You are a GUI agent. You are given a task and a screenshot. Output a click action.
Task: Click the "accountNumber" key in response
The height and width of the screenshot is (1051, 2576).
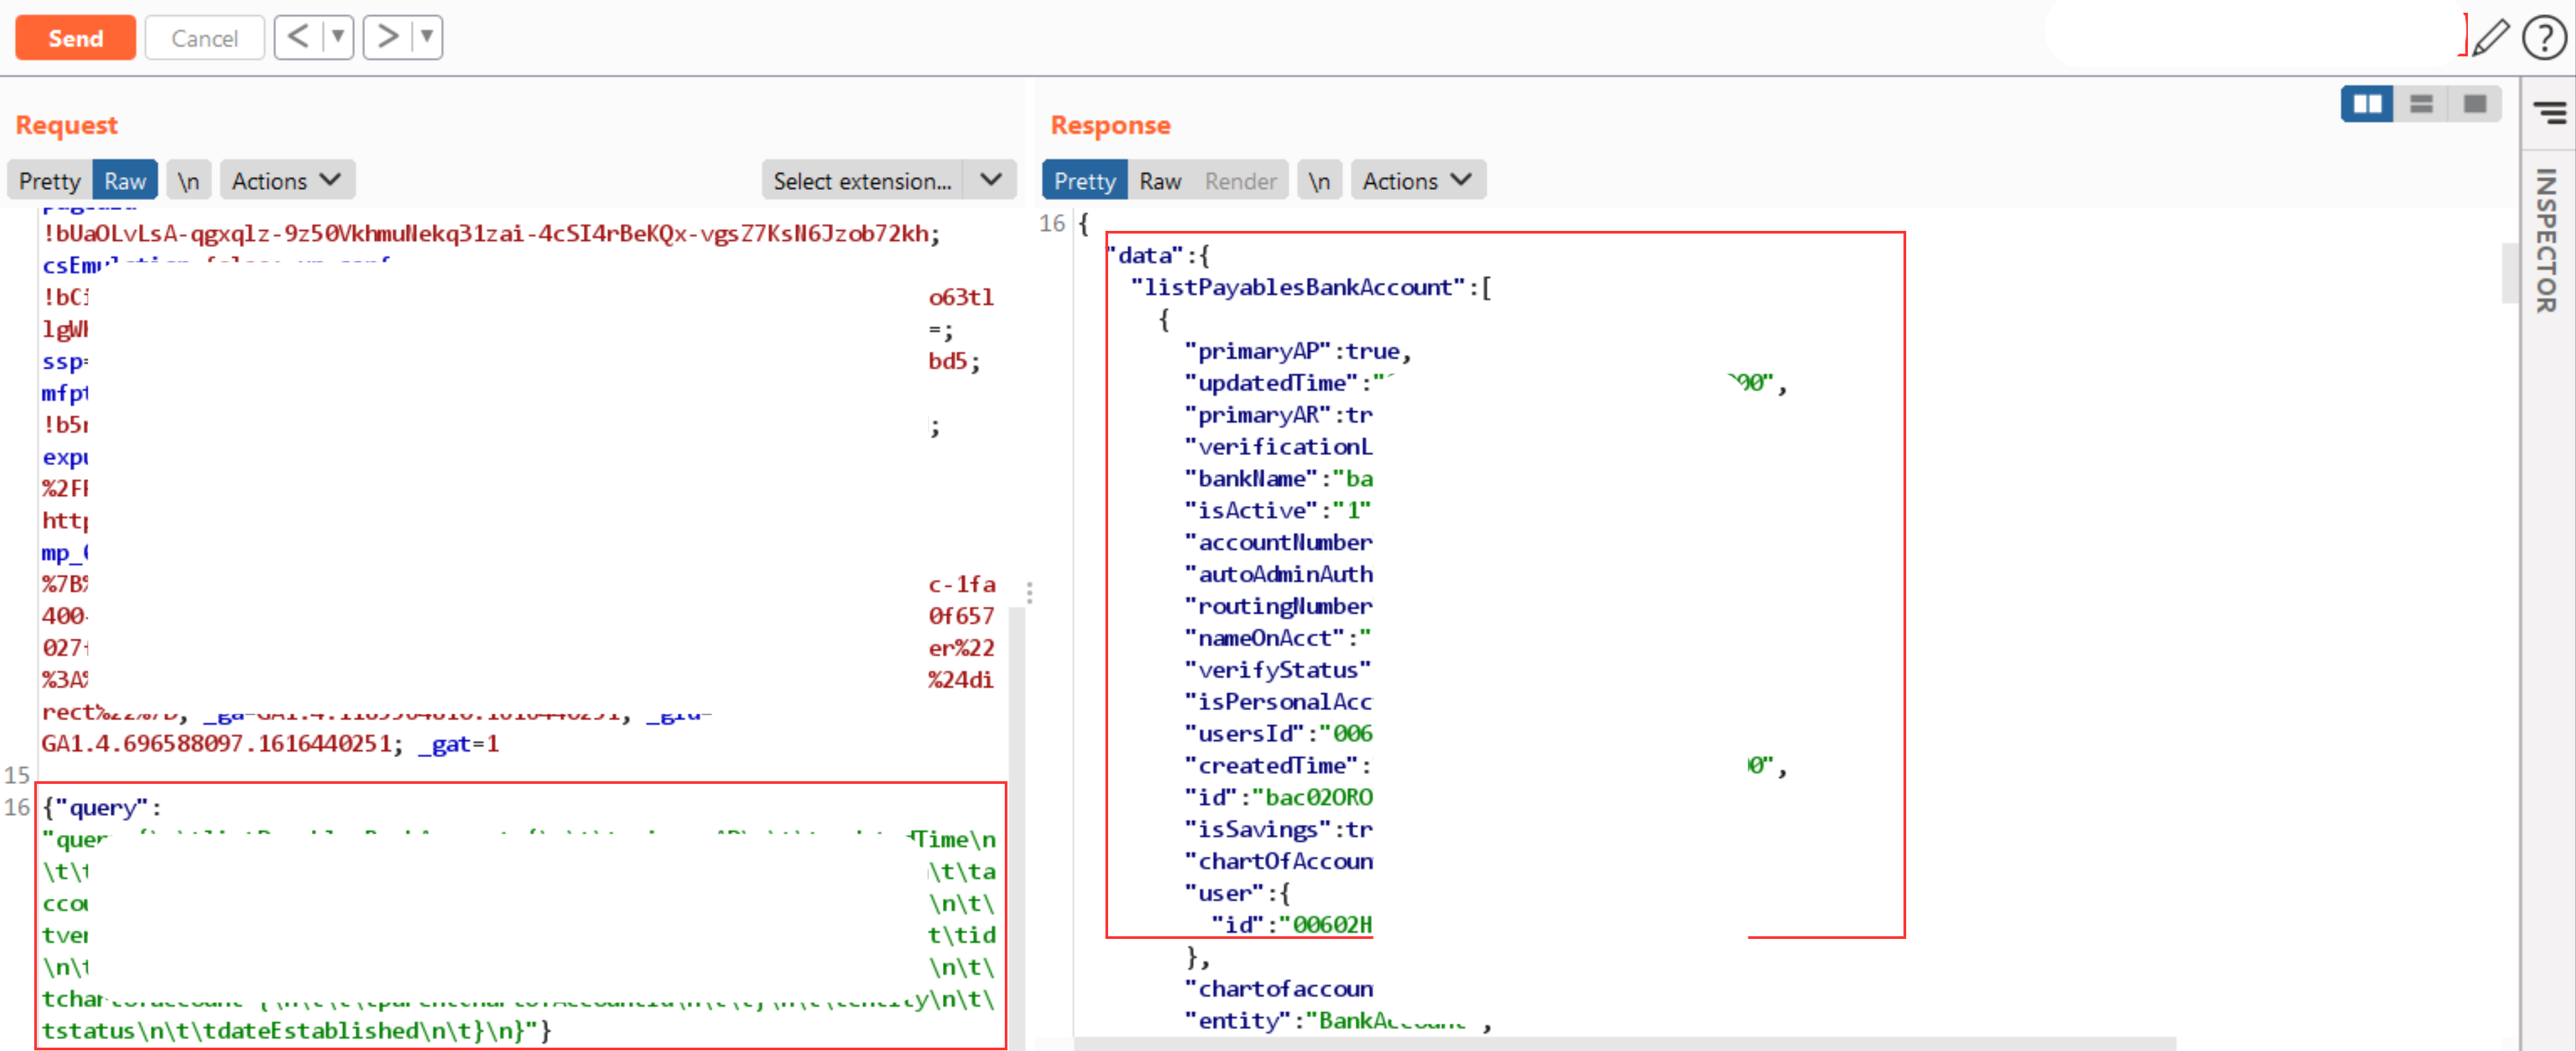[x=1278, y=543]
